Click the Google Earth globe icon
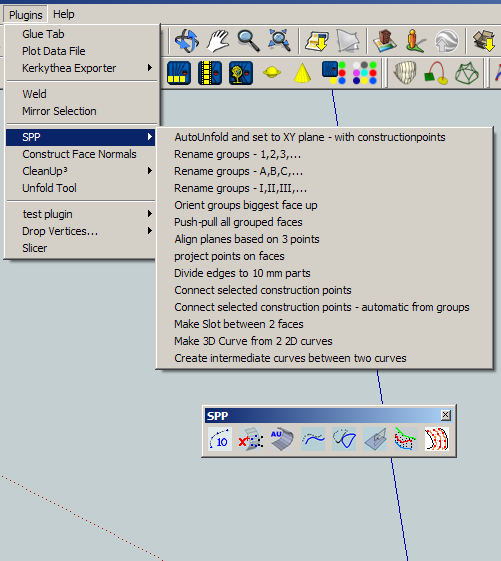 point(446,40)
